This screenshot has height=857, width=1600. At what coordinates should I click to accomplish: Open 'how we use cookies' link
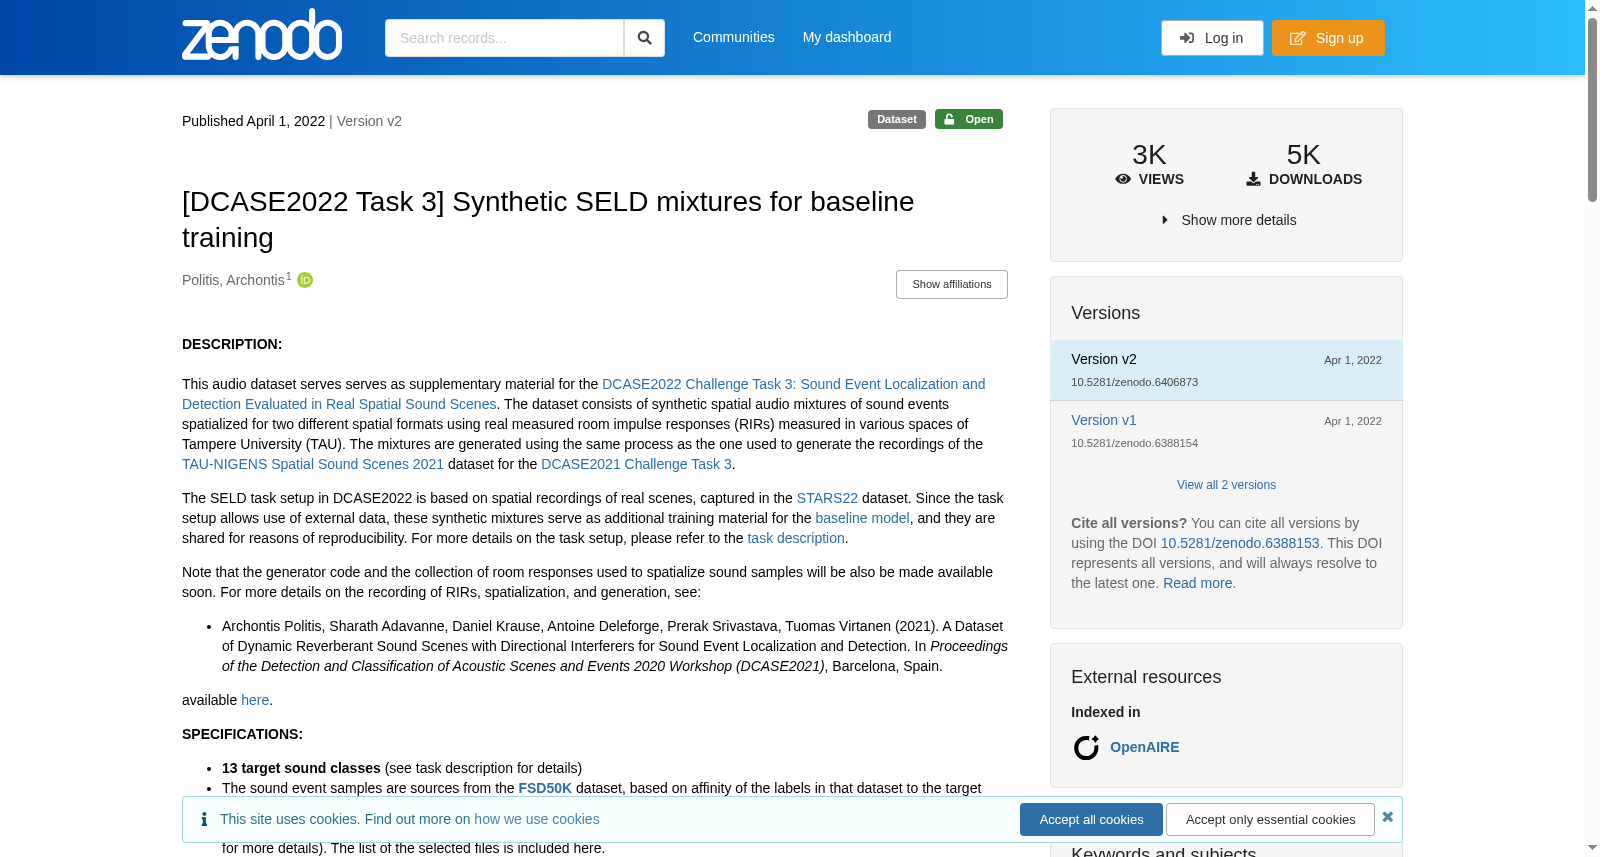537,819
